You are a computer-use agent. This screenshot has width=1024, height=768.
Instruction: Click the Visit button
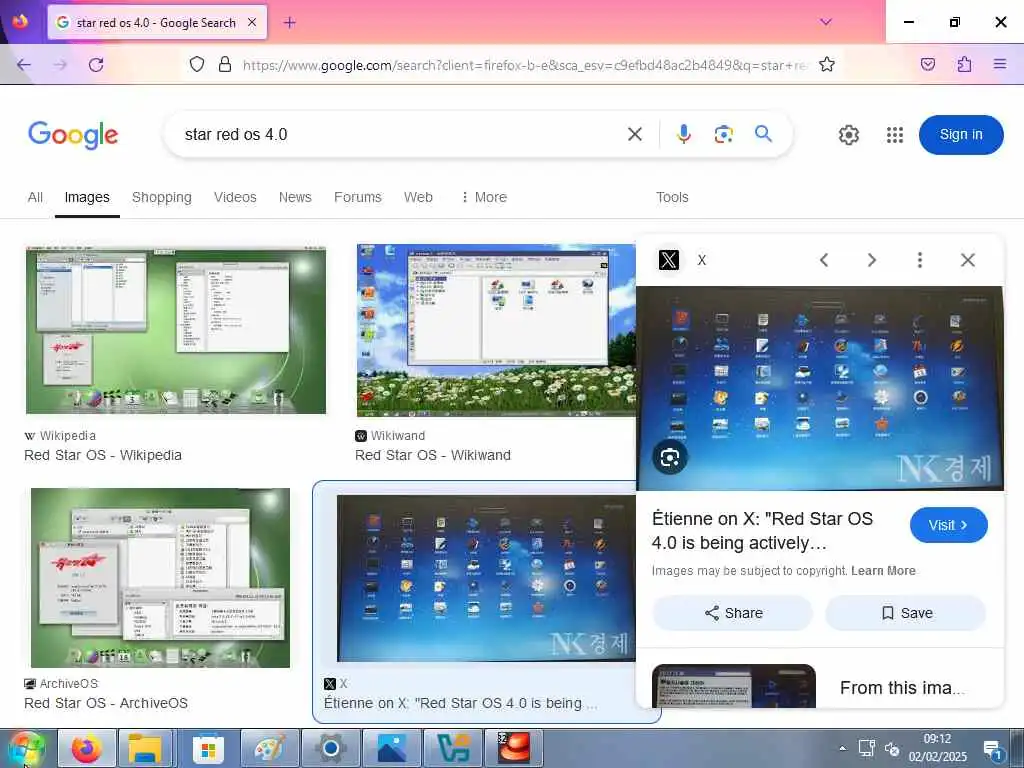[x=948, y=525]
